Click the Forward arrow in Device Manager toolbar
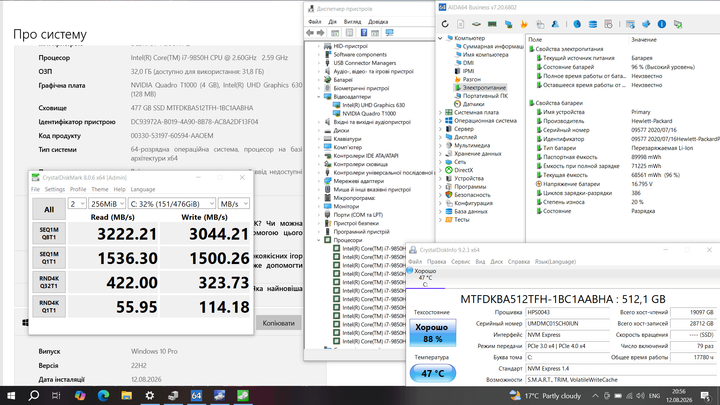This screenshot has width=720, height=405. point(321,33)
